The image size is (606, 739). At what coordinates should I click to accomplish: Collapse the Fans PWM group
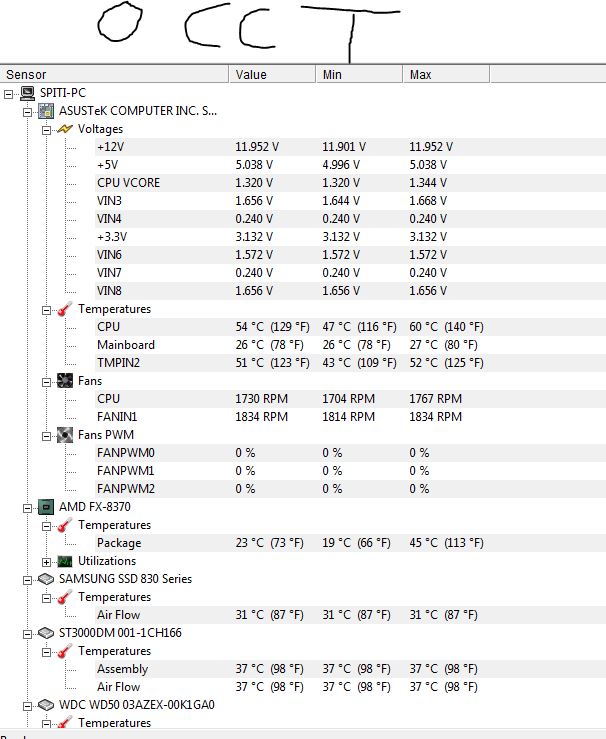coord(47,436)
